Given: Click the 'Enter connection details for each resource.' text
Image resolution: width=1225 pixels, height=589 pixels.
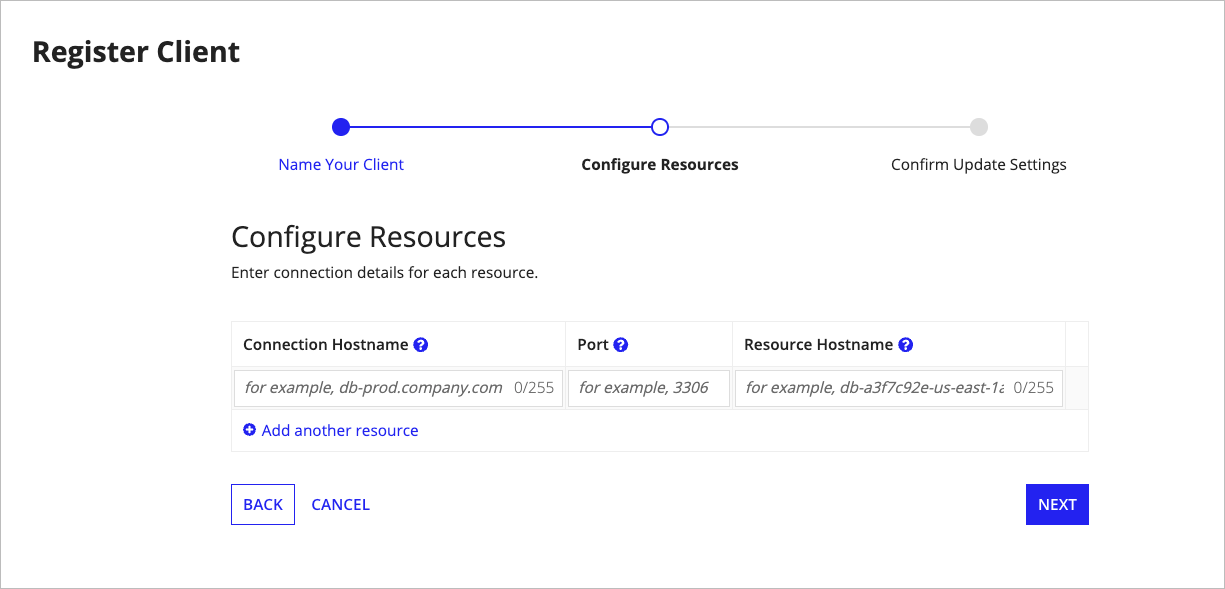Looking at the screenshot, I should tap(385, 272).
